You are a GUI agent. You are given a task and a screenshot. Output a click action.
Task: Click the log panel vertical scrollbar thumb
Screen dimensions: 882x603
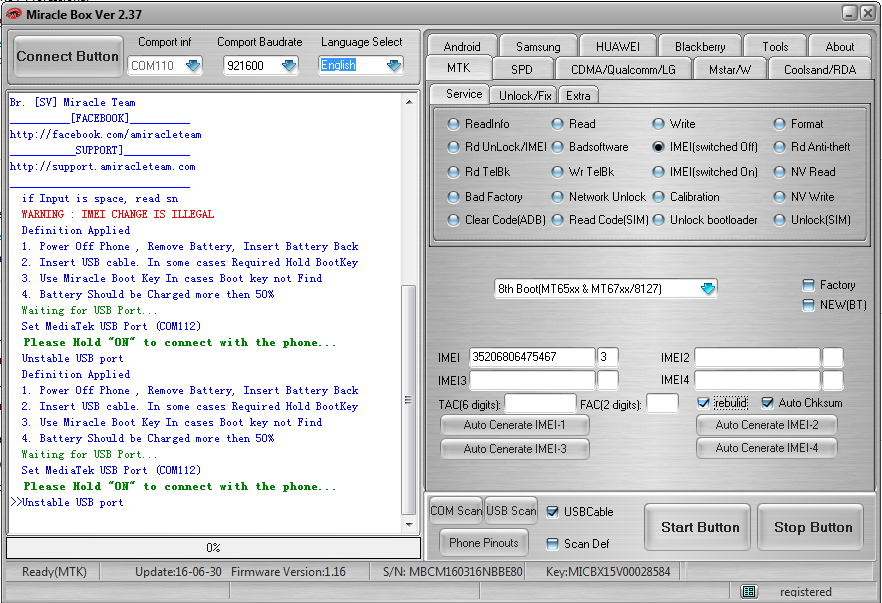tap(408, 400)
